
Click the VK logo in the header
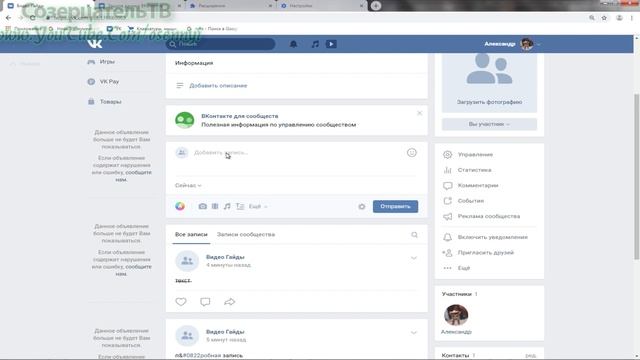pyautogui.click(x=95, y=44)
